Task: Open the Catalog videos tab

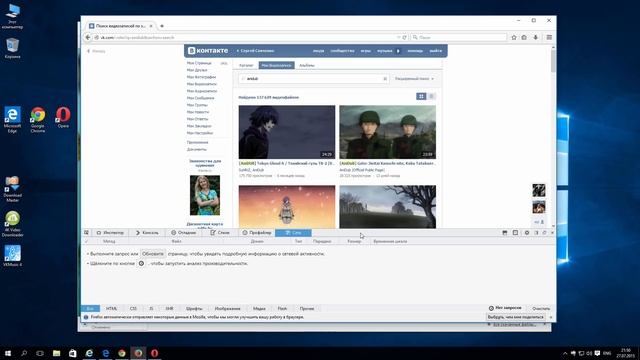Action: click(246, 65)
